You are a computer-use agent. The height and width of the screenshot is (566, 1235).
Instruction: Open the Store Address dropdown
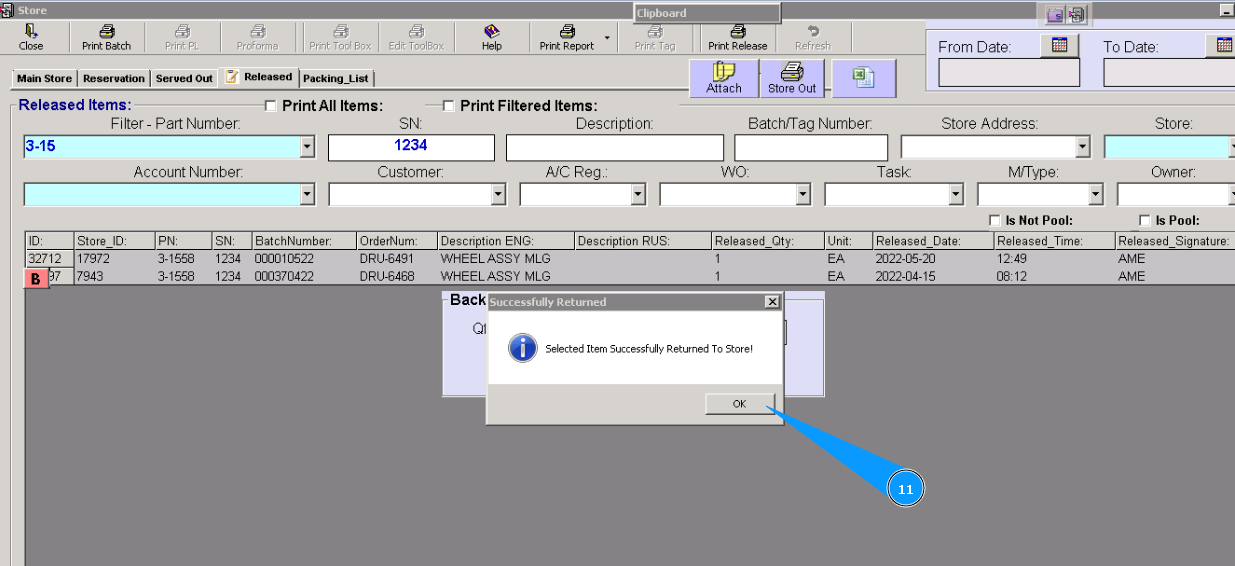click(1082, 147)
